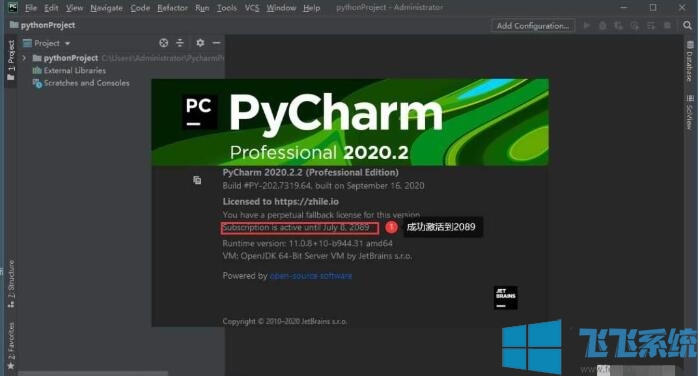This screenshot has height=376, width=699.
Task: Click 'VM: OpenJDK 64-Bit Server VM' text
Action: click(x=317, y=256)
